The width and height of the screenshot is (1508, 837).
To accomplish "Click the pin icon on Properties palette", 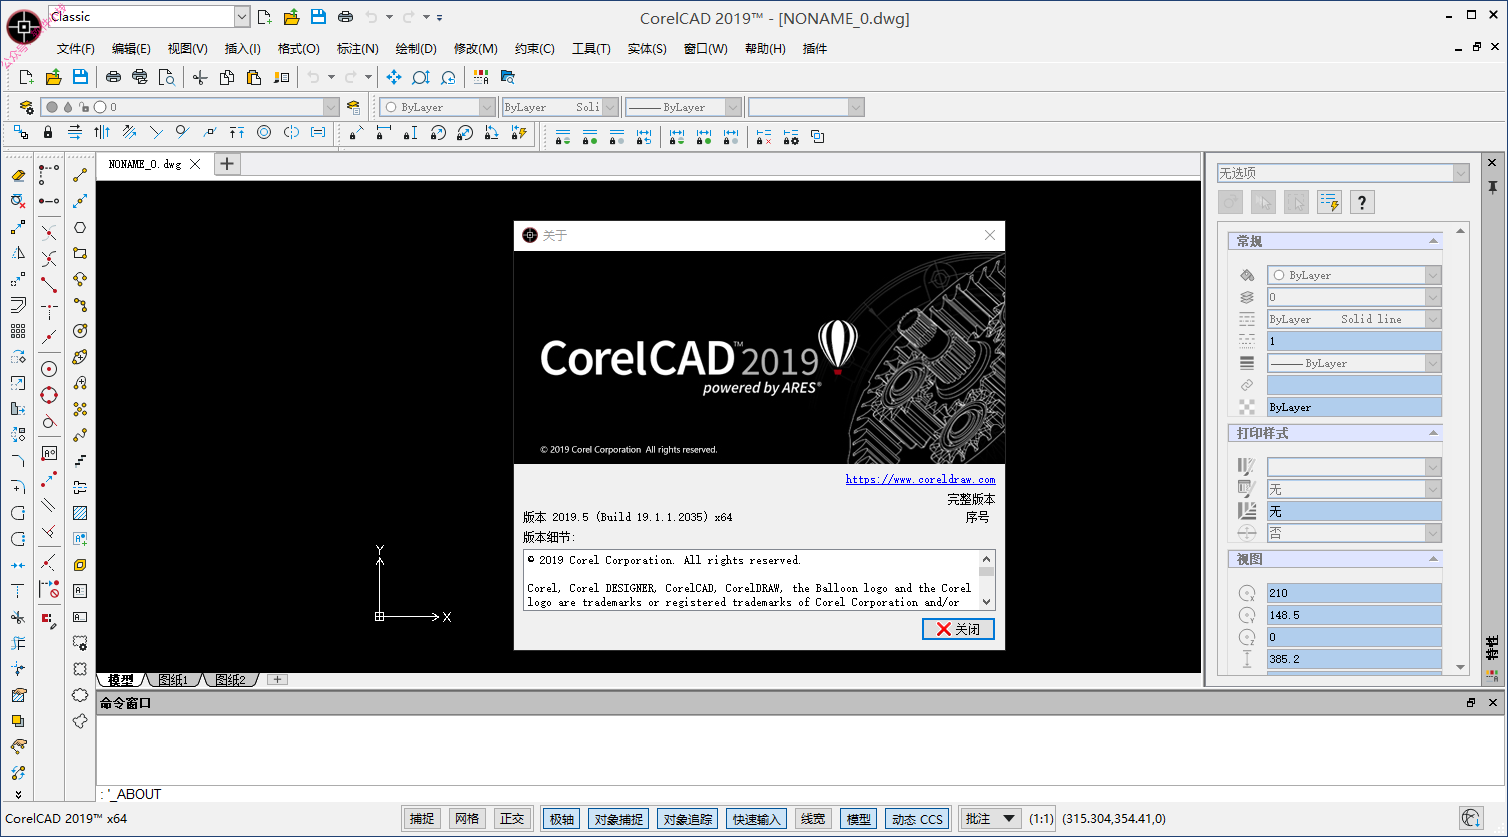I will pos(1492,187).
